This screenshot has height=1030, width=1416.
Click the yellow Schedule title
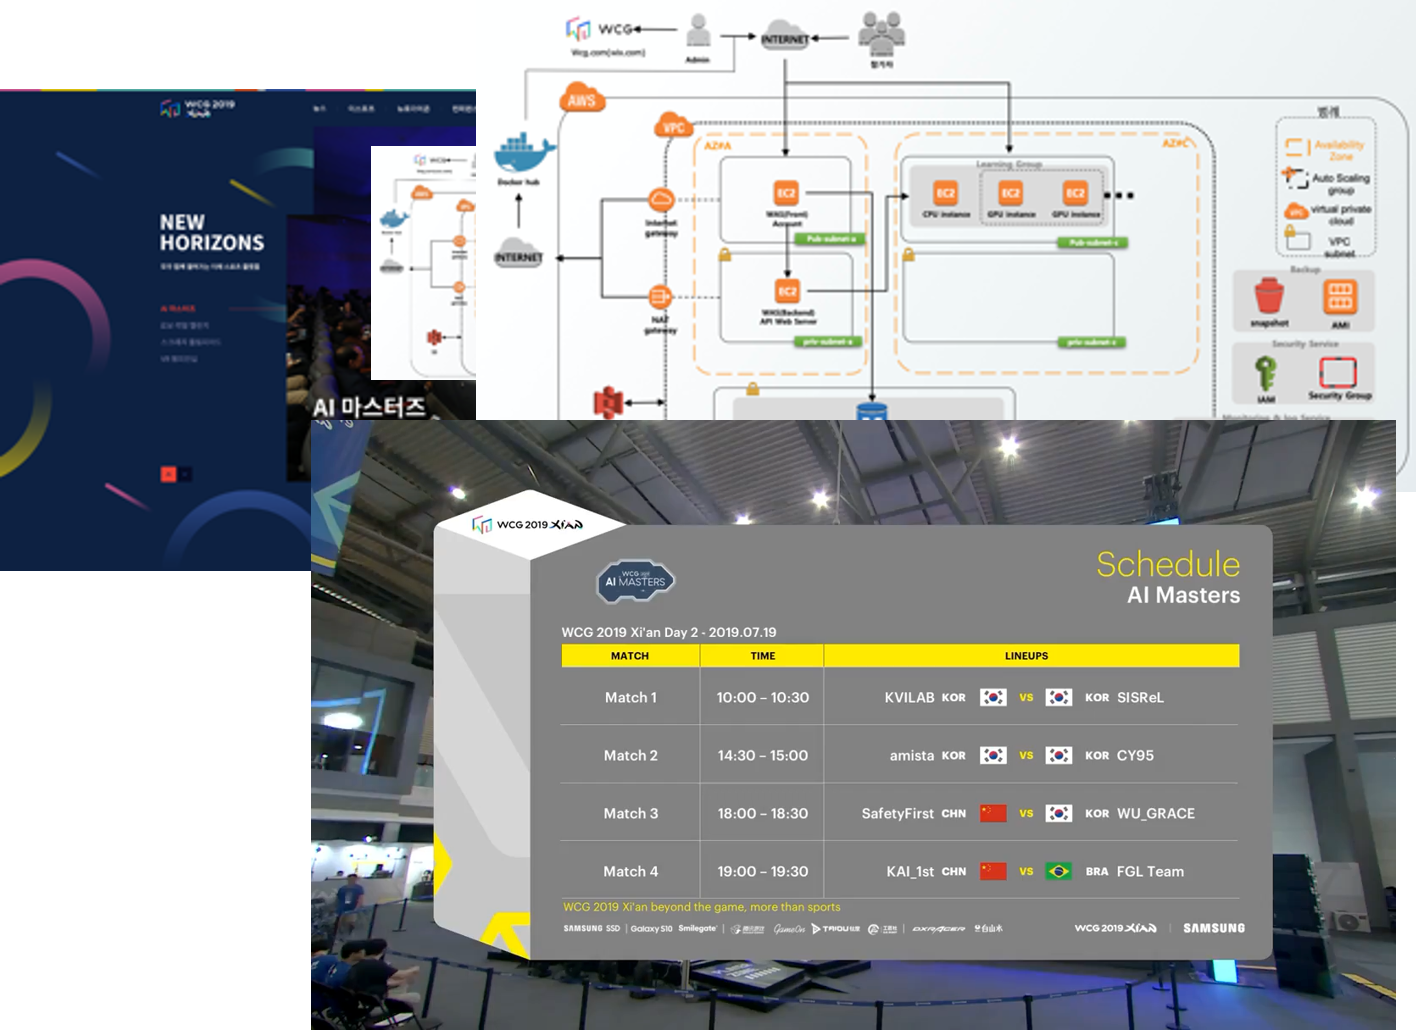pos(1168,564)
